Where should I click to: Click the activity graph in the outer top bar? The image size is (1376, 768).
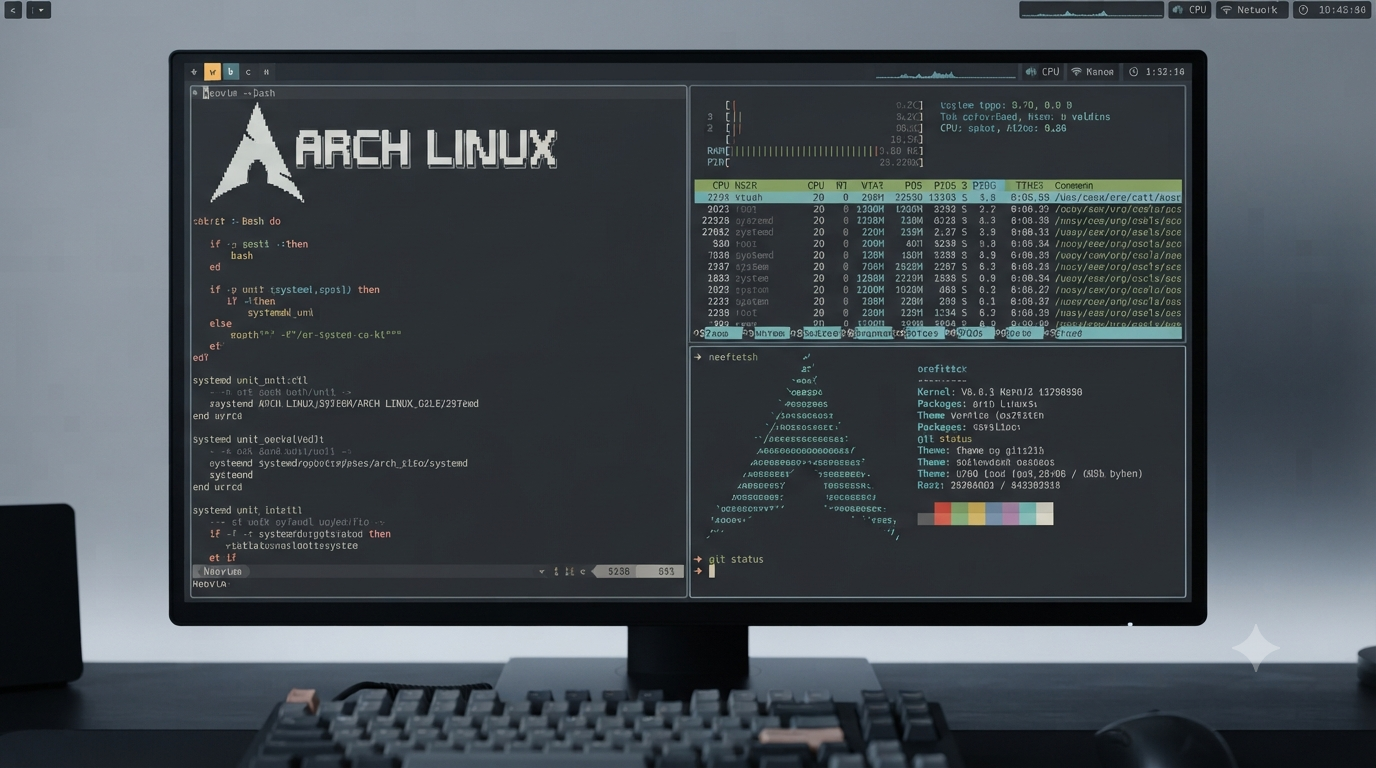click(x=1091, y=10)
